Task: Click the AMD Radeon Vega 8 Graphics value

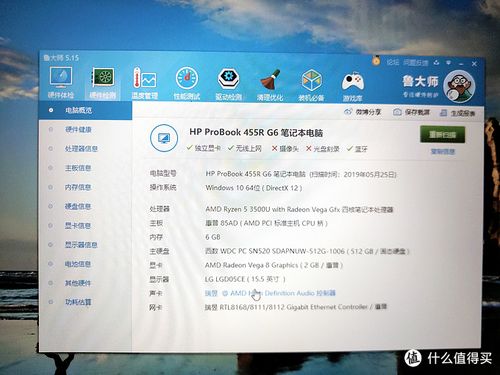Action: [274, 265]
